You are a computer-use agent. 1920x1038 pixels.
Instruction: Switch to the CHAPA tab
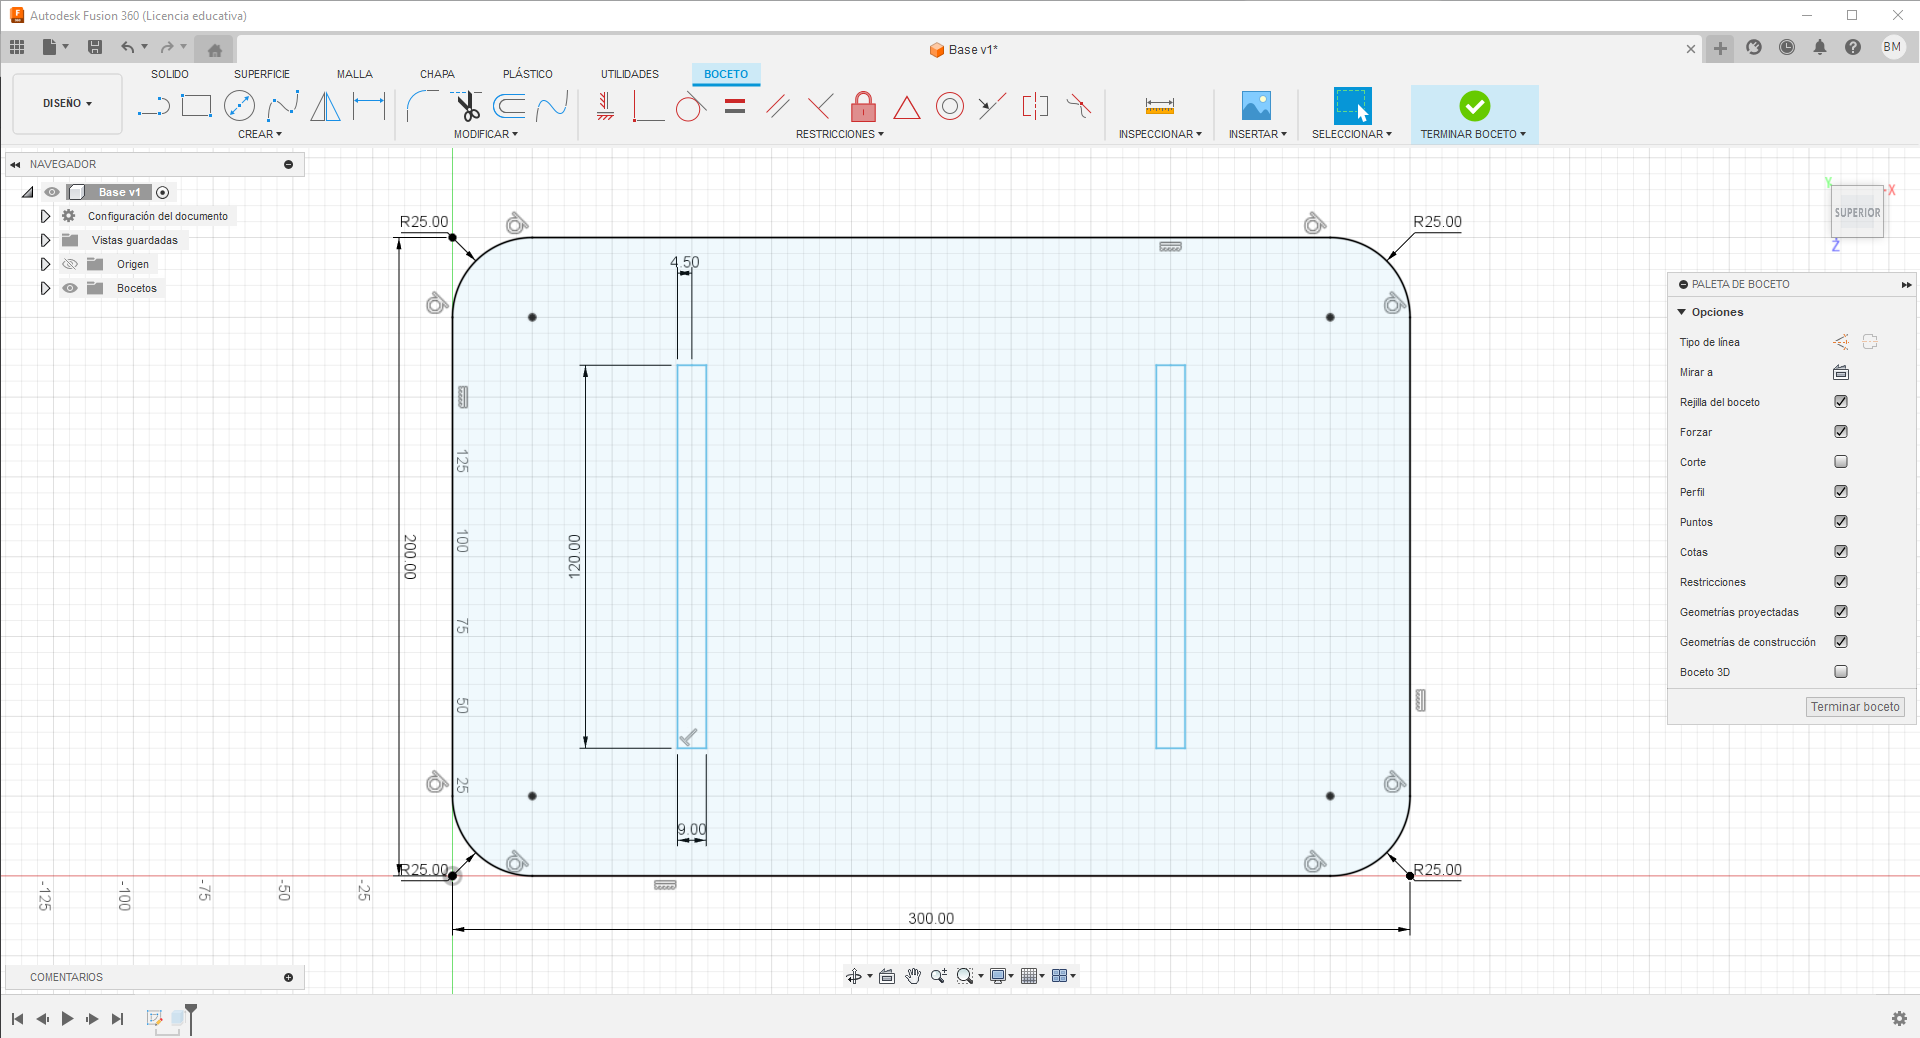pos(437,74)
